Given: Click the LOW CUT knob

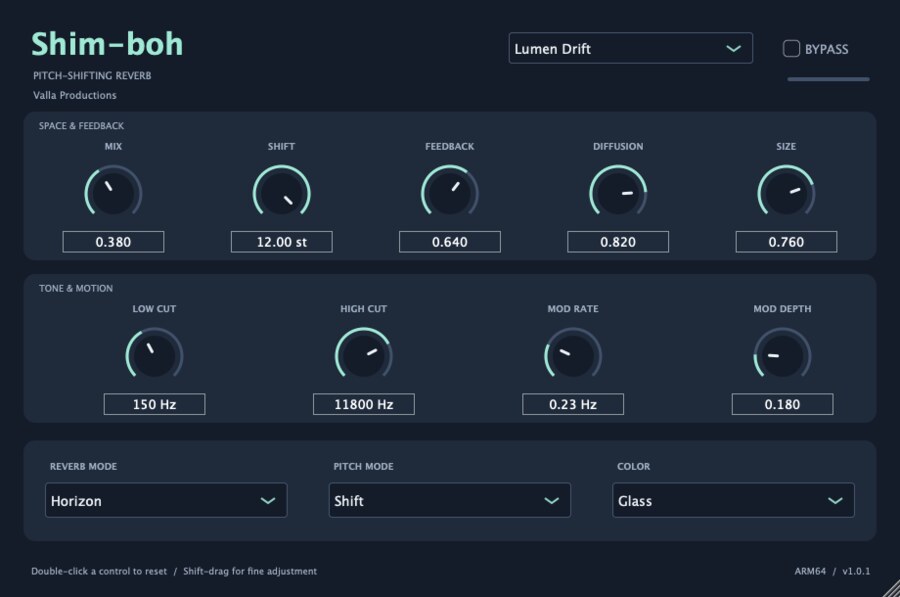Looking at the screenshot, I should 154,355.
